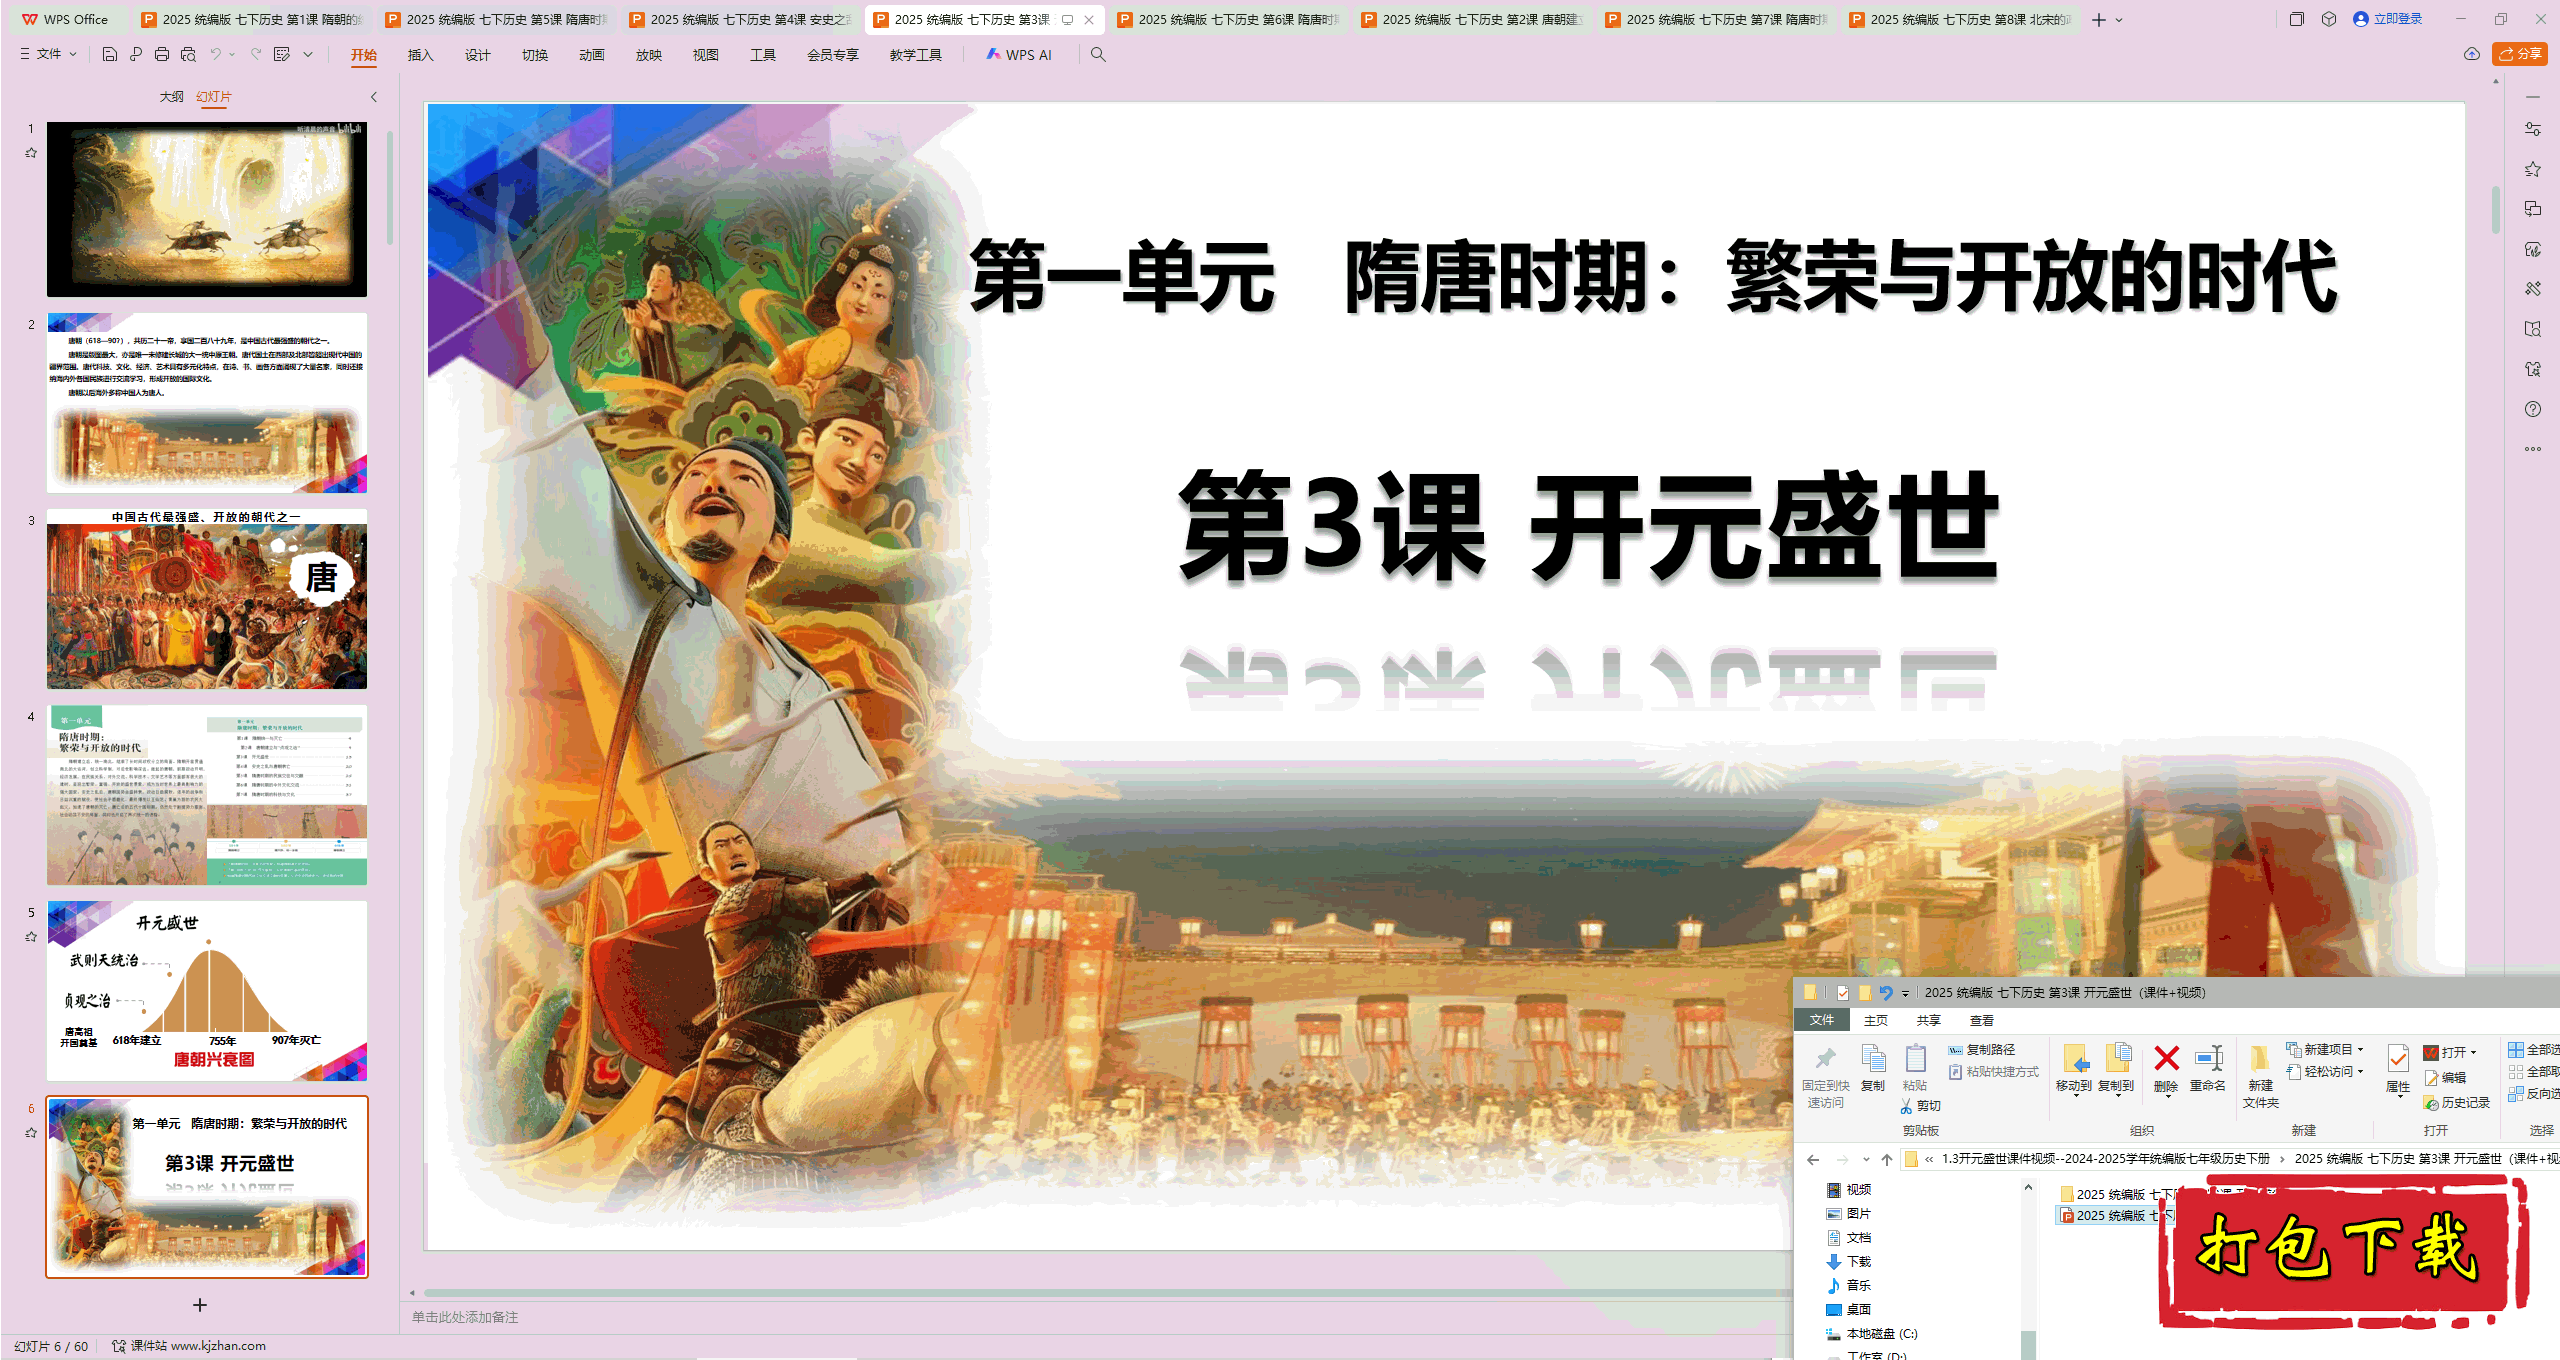Click the star favorites icon in sidebar
2560x1360 pixels.
(x=2532, y=169)
